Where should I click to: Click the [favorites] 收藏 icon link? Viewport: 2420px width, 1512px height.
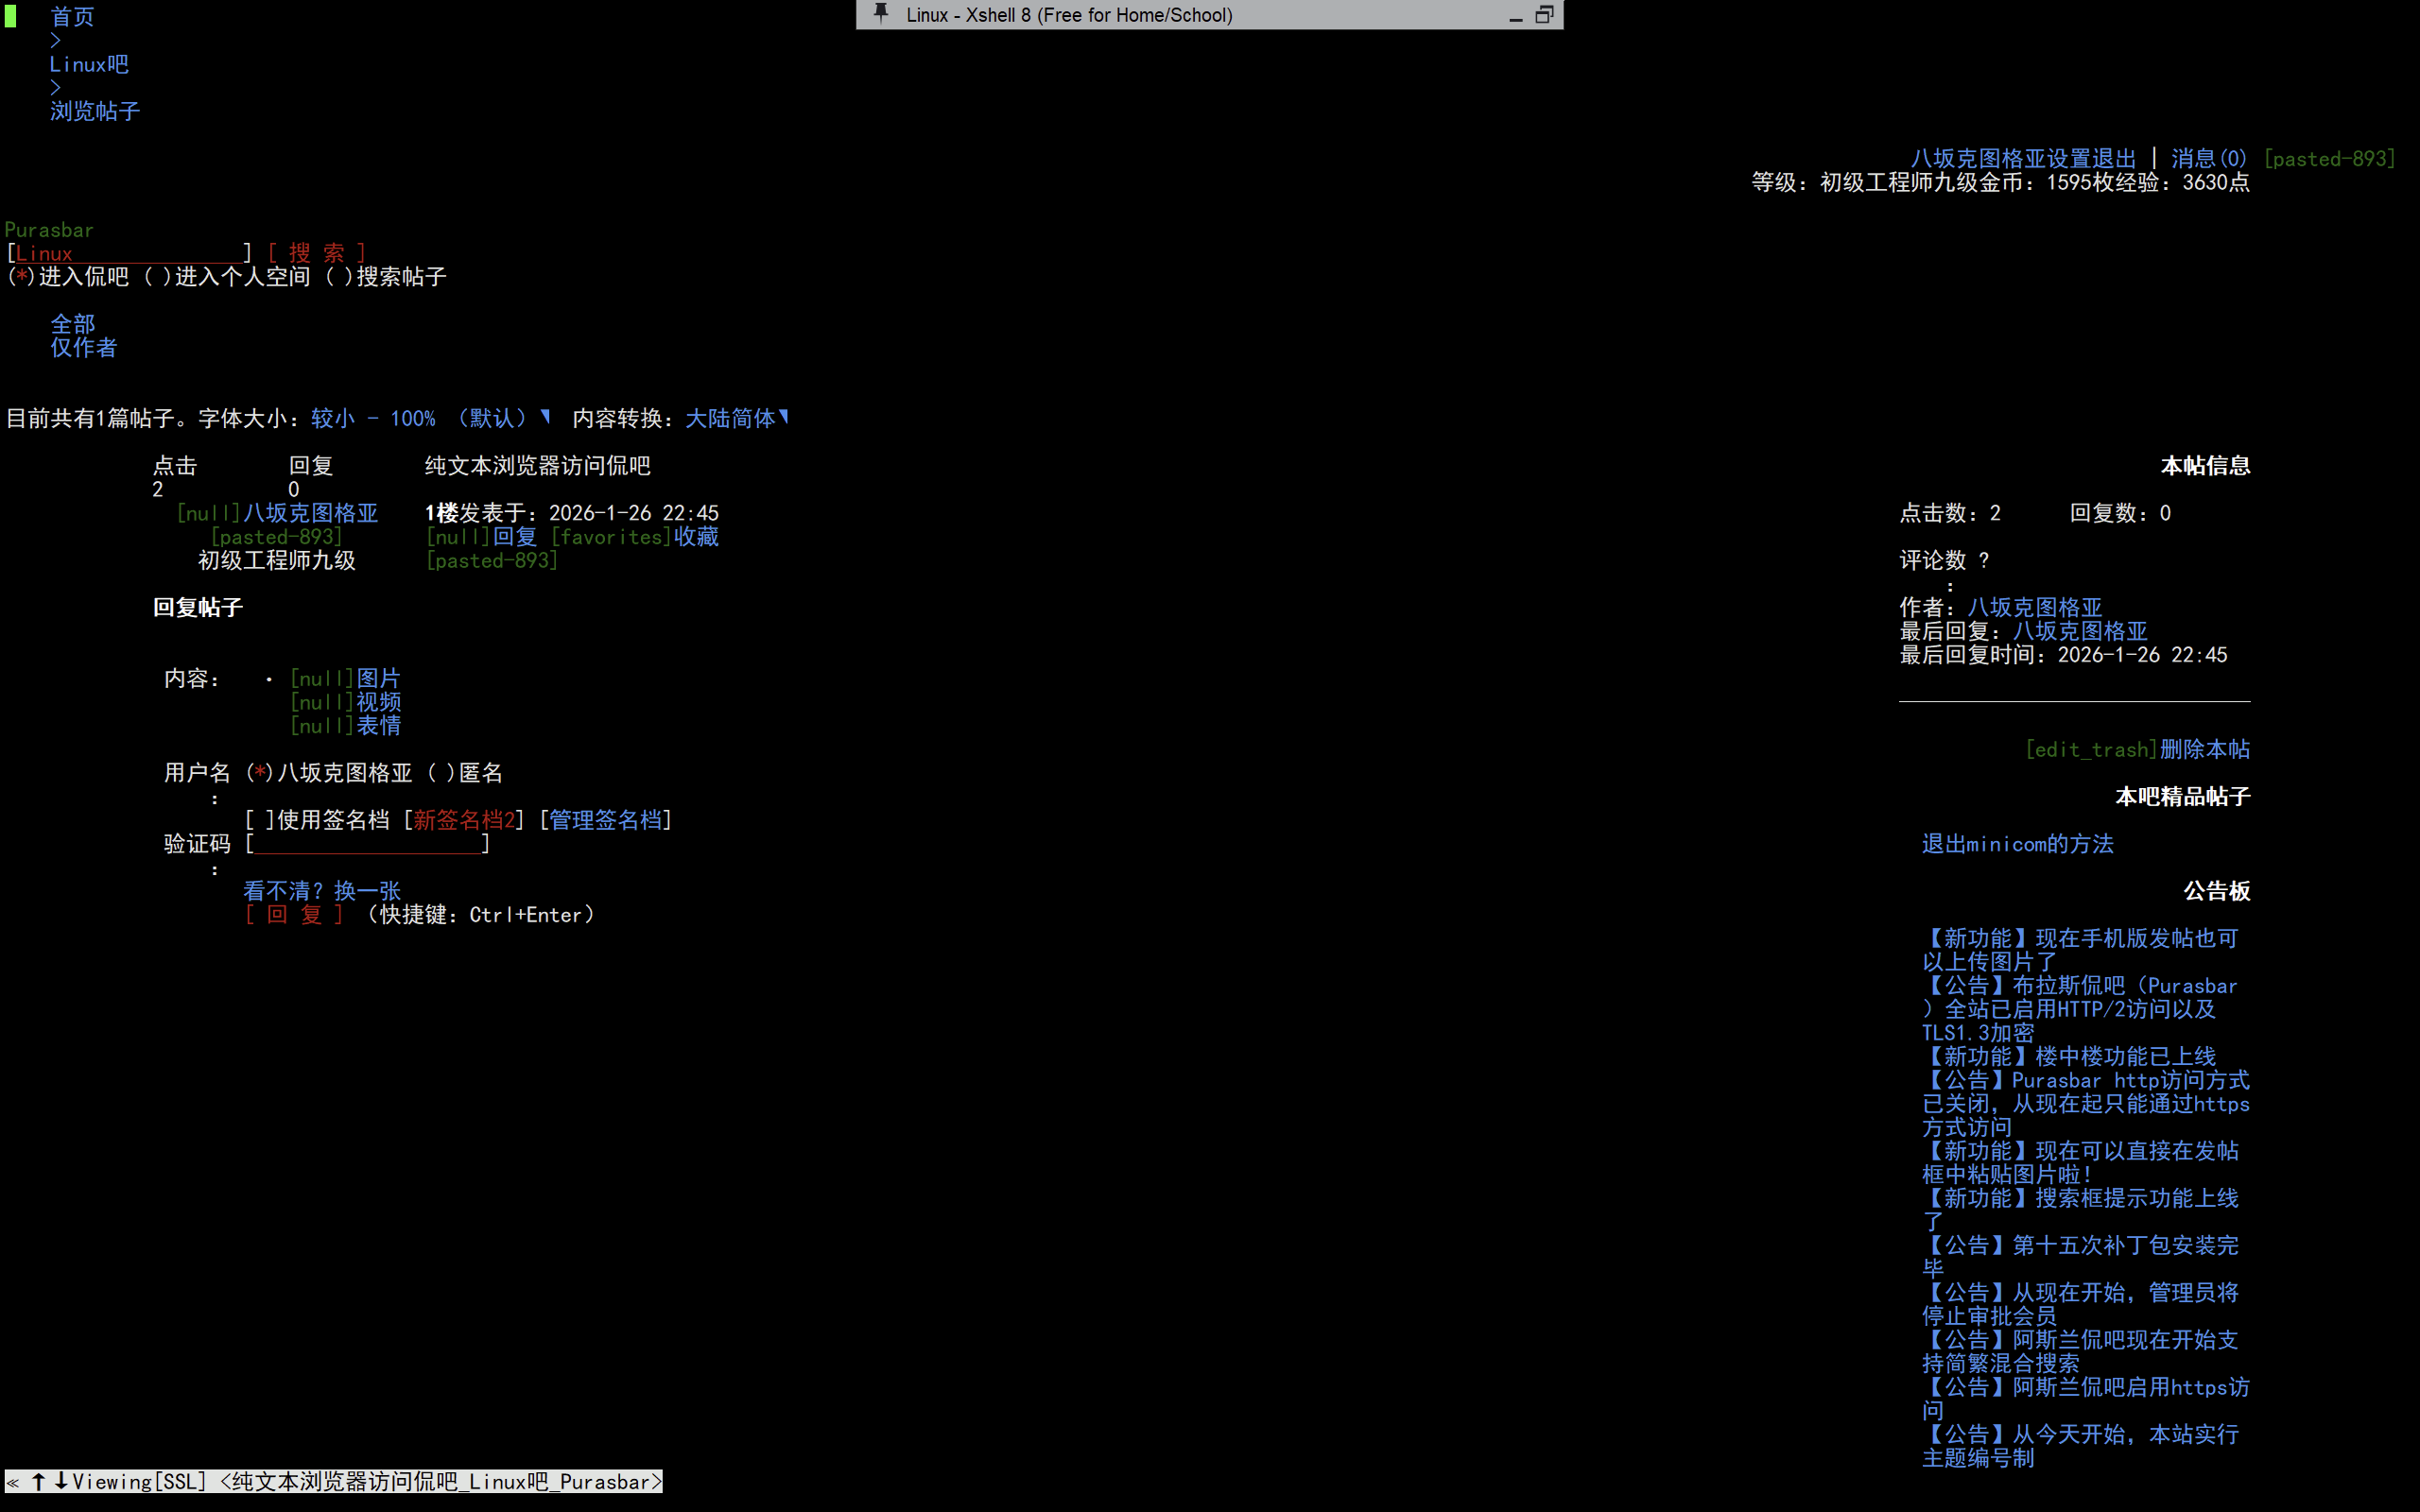click(x=610, y=537)
